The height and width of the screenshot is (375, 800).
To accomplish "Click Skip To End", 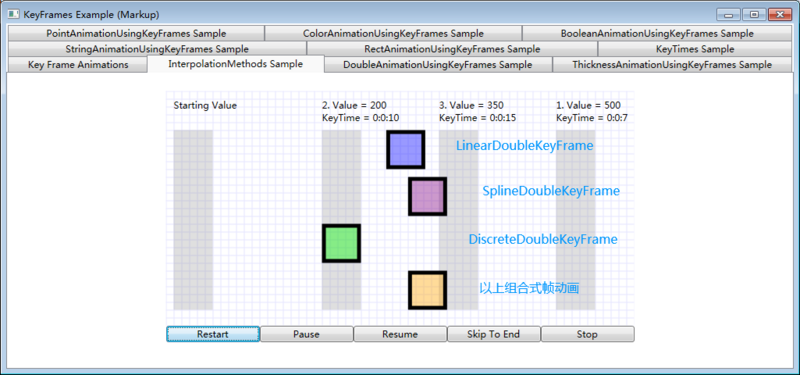I will click(x=493, y=334).
